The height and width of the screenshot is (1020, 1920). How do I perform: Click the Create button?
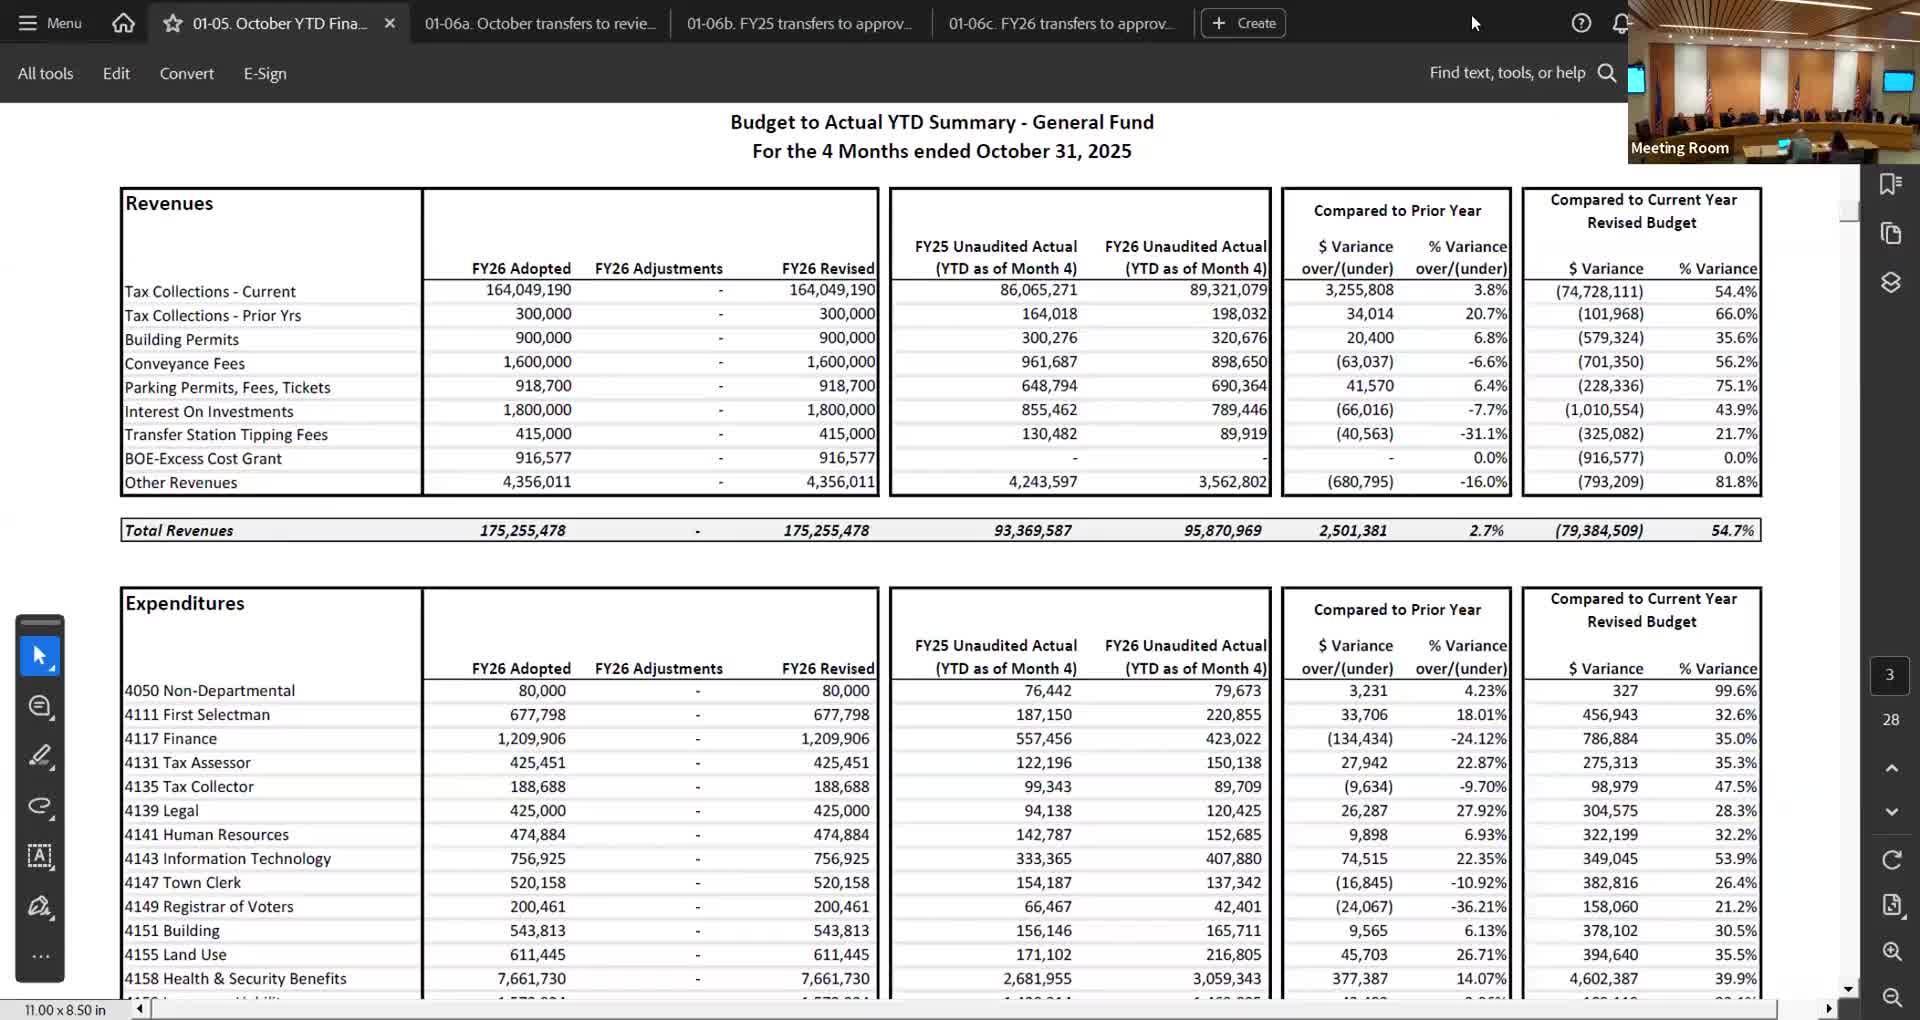coord(1244,23)
